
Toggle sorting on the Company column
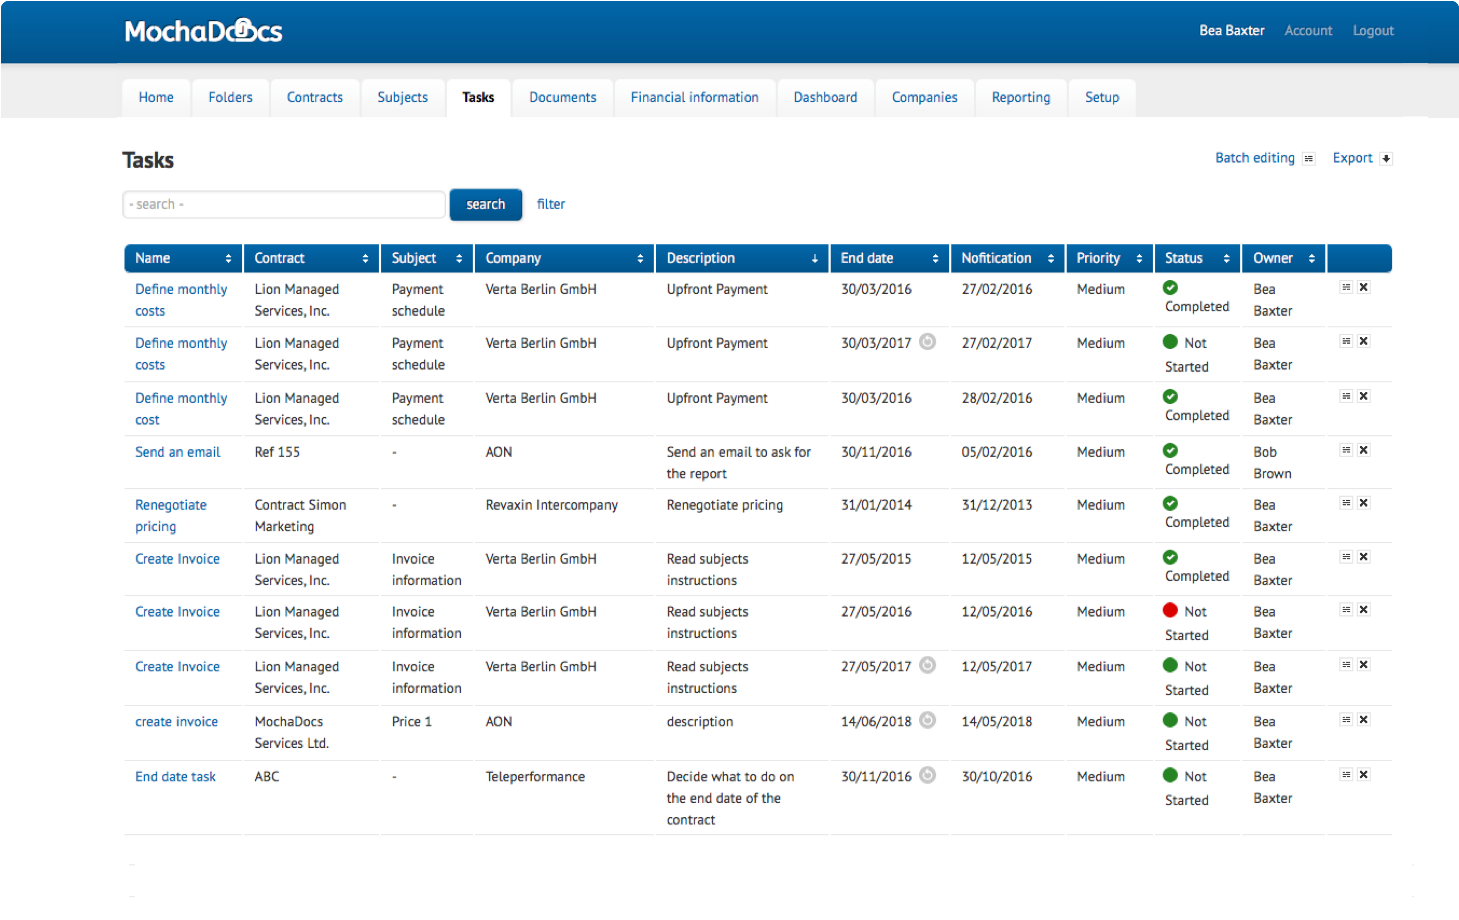pos(640,259)
